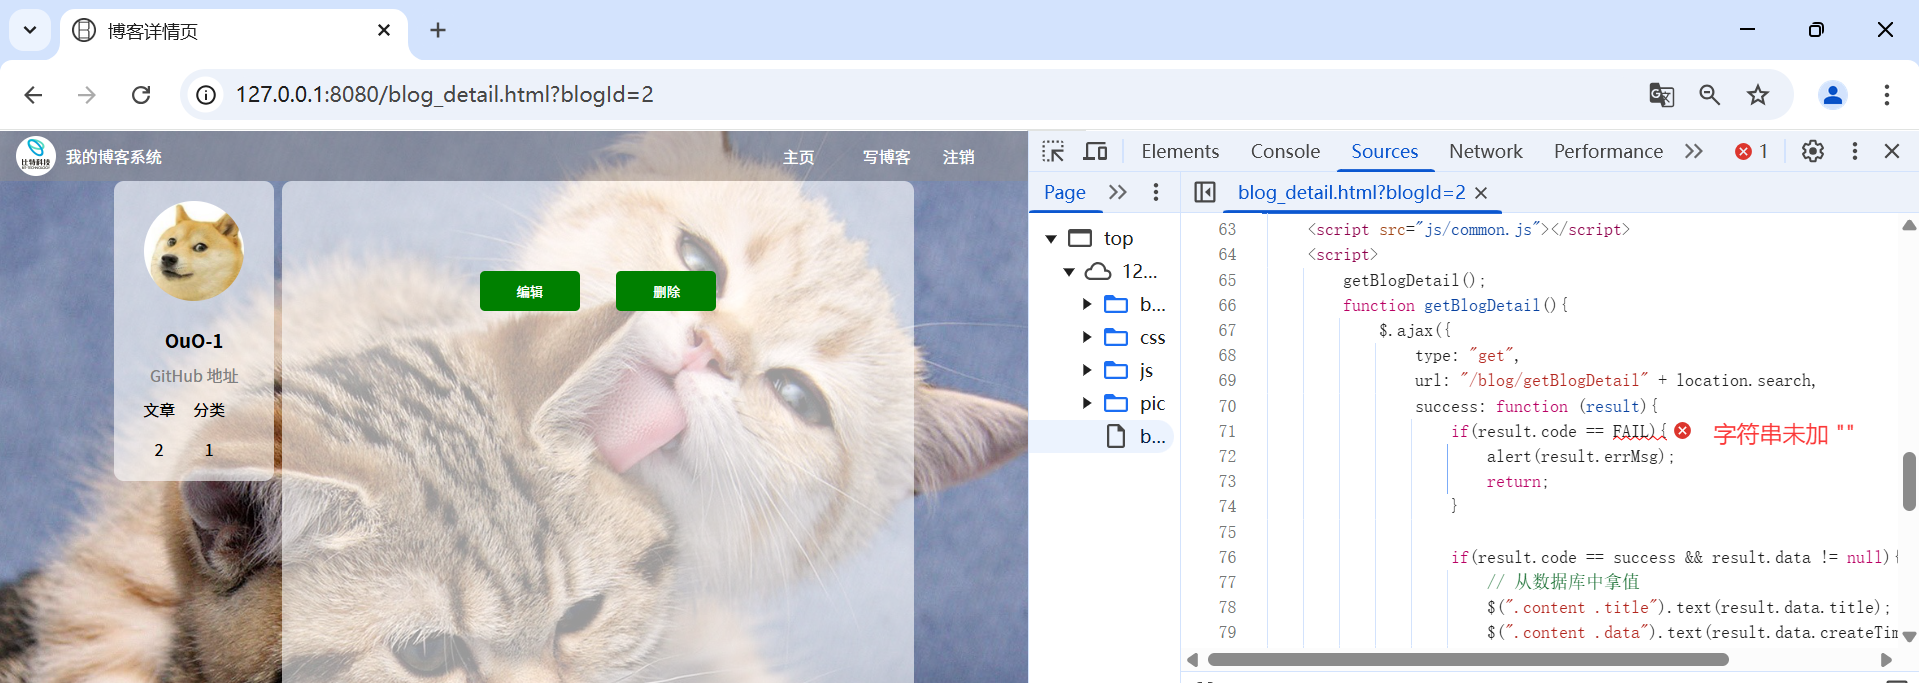The image size is (1919, 683).
Task: Open DevTools customize three-dot menu
Action: (x=1854, y=151)
